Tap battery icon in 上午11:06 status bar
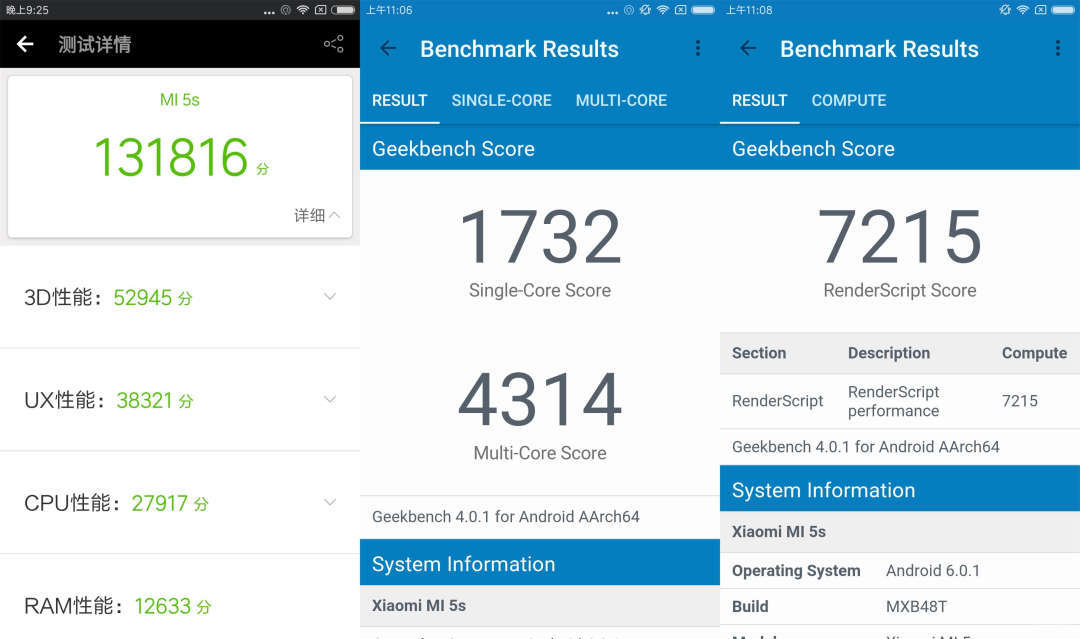 coord(703,10)
